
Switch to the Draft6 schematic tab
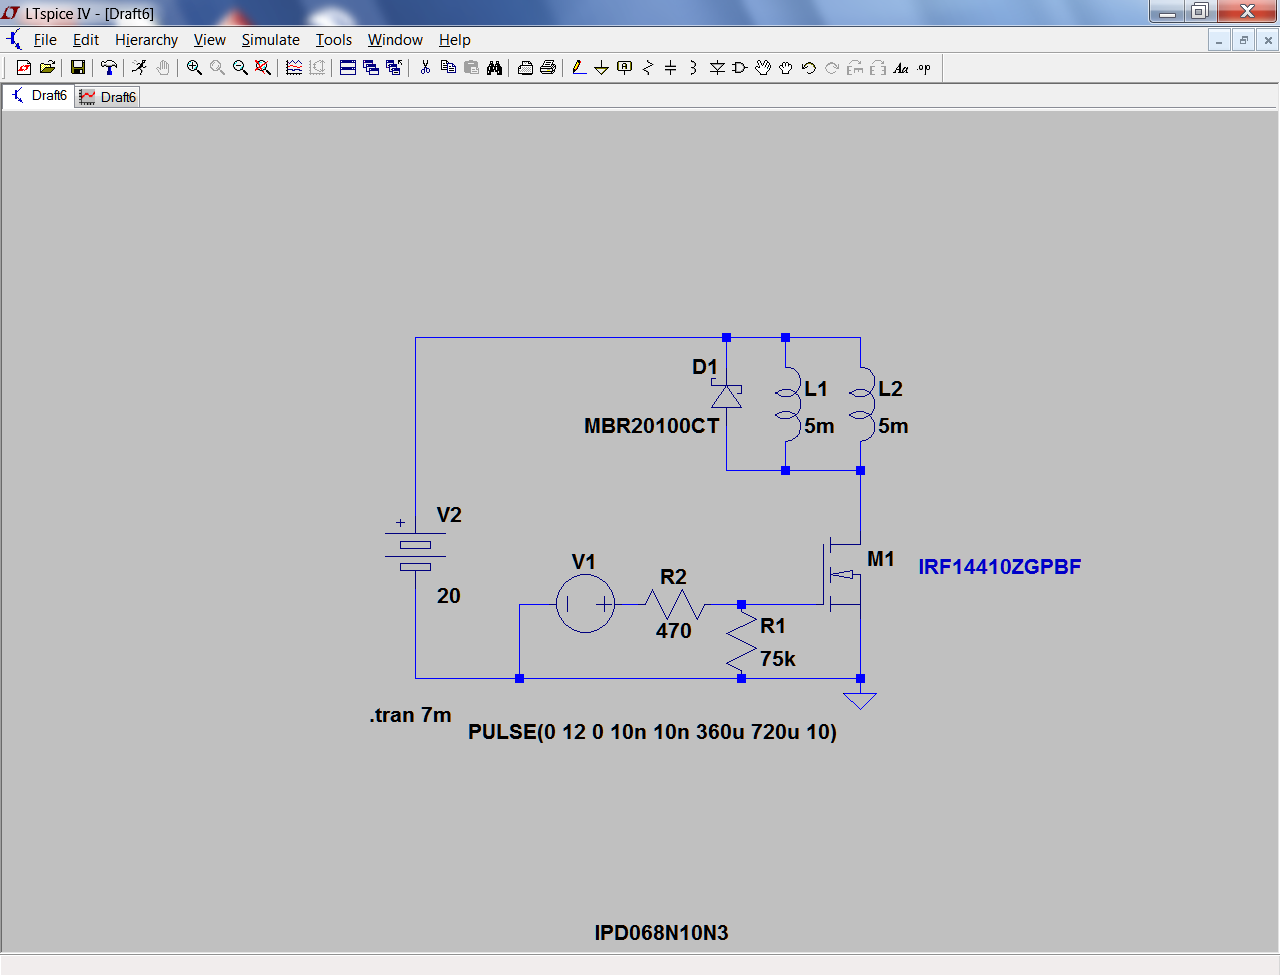coord(39,96)
